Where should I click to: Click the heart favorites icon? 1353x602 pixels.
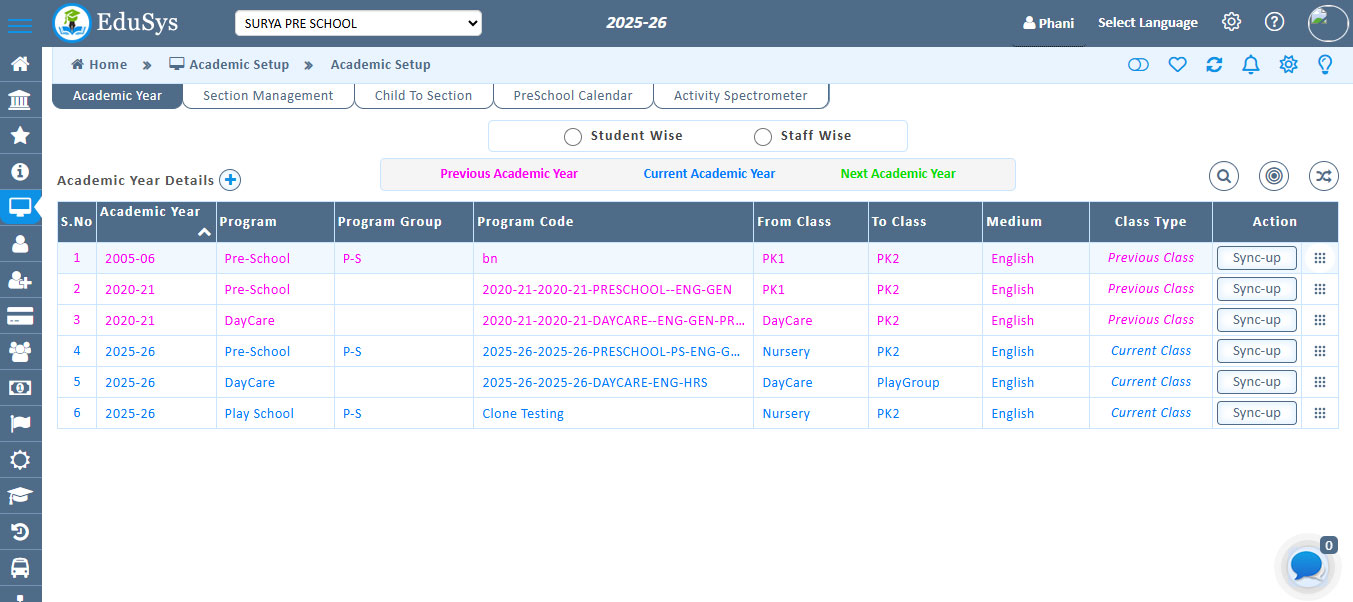pos(1177,65)
